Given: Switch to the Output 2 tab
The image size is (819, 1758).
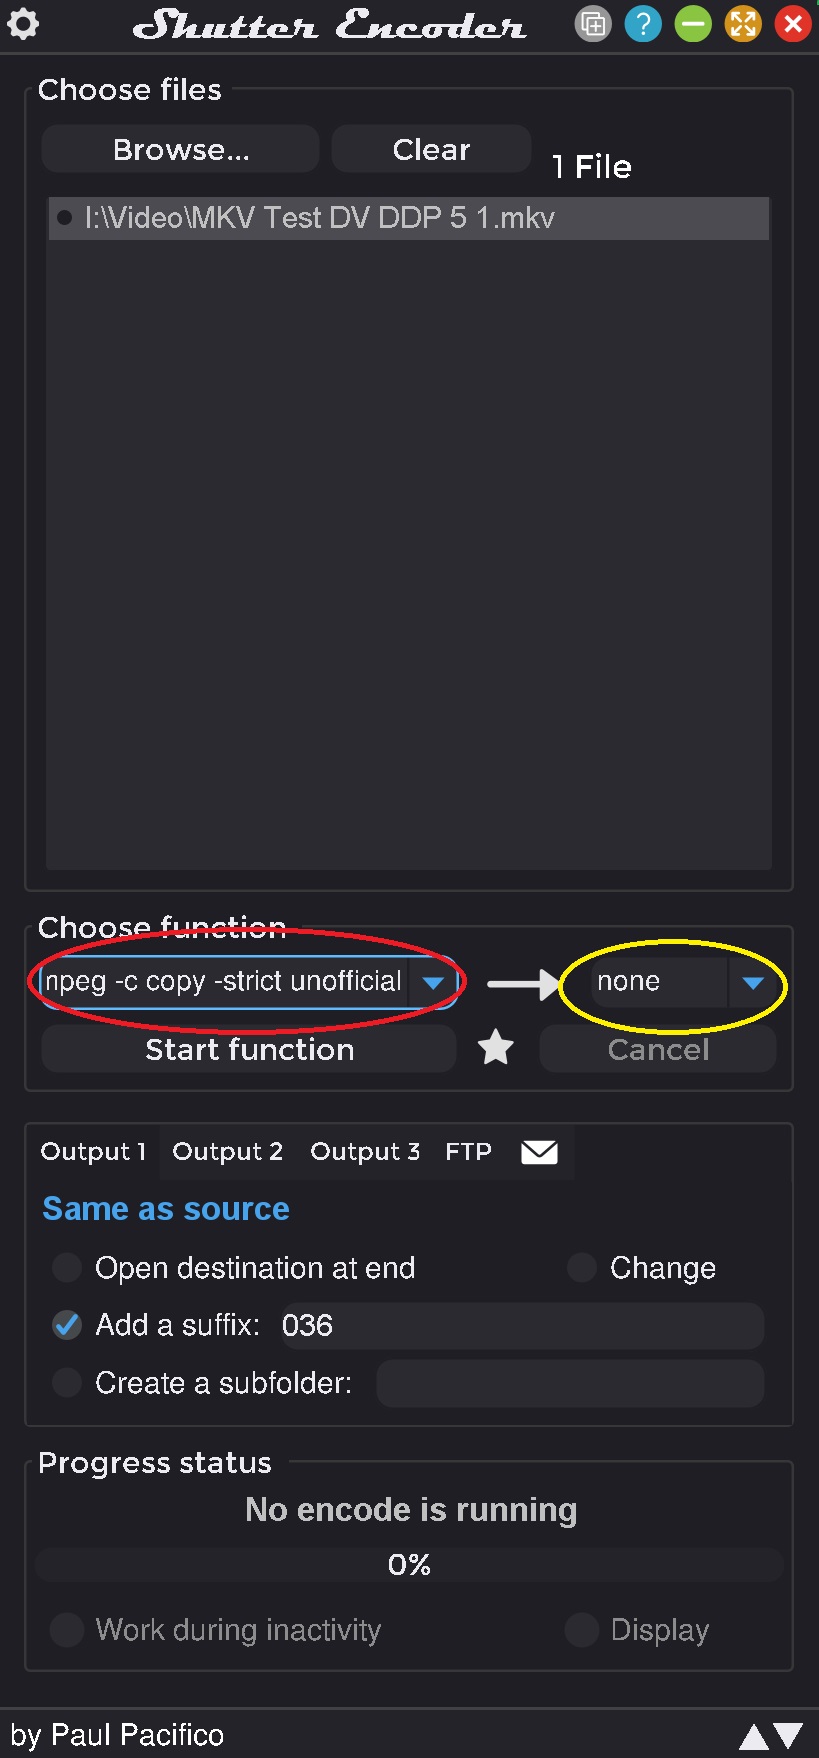Looking at the screenshot, I should (x=227, y=1152).
